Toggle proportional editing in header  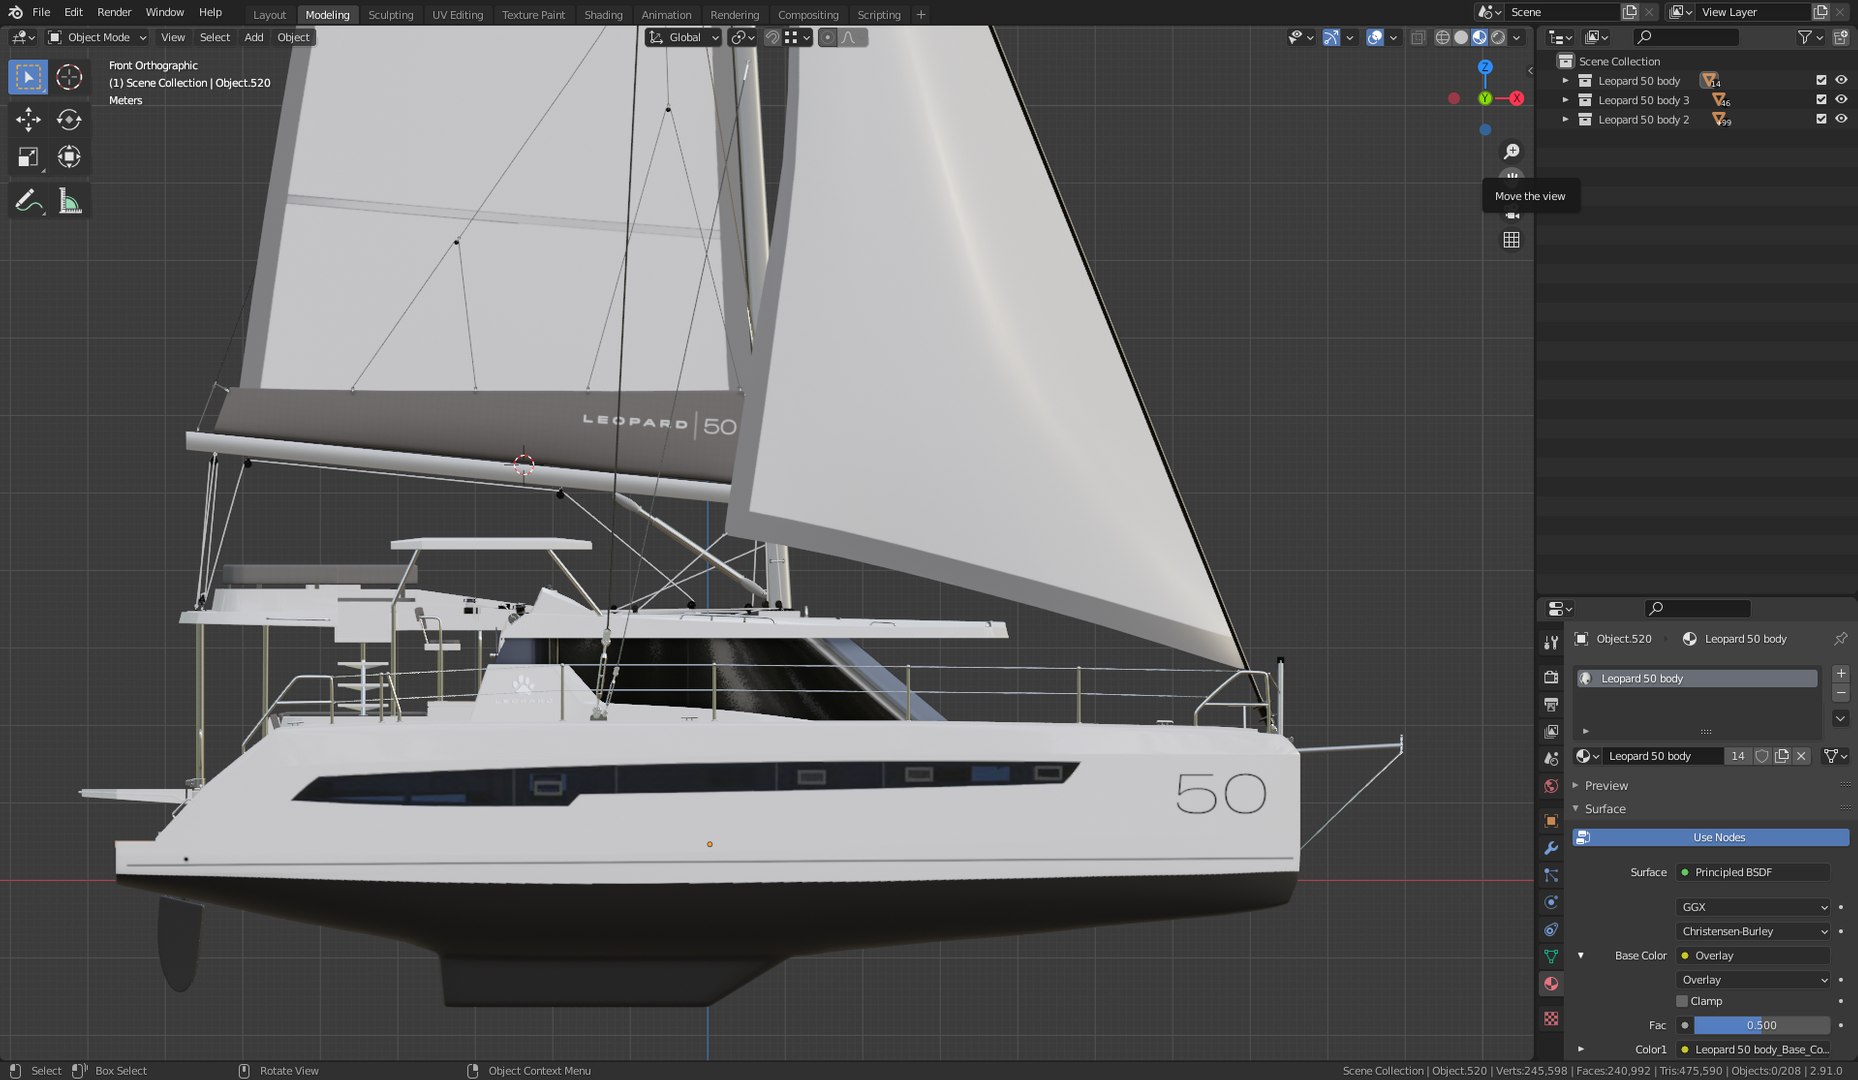click(x=827, y=37)
